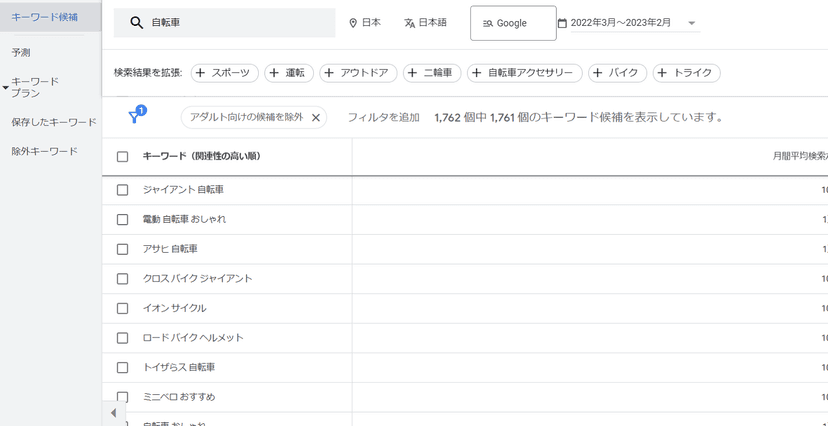
Task: Open the date range dropdown arrow
Action: click(x=692, y=23)
